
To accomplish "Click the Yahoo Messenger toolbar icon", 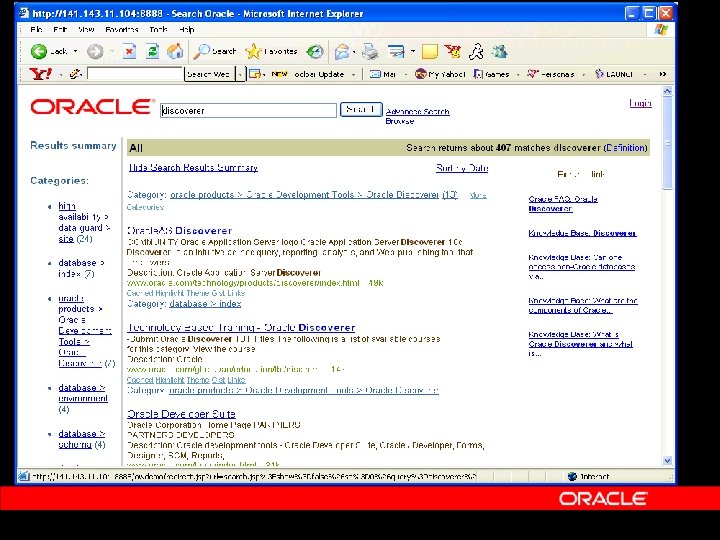I will pyautogui.click(x=453, y=51).
